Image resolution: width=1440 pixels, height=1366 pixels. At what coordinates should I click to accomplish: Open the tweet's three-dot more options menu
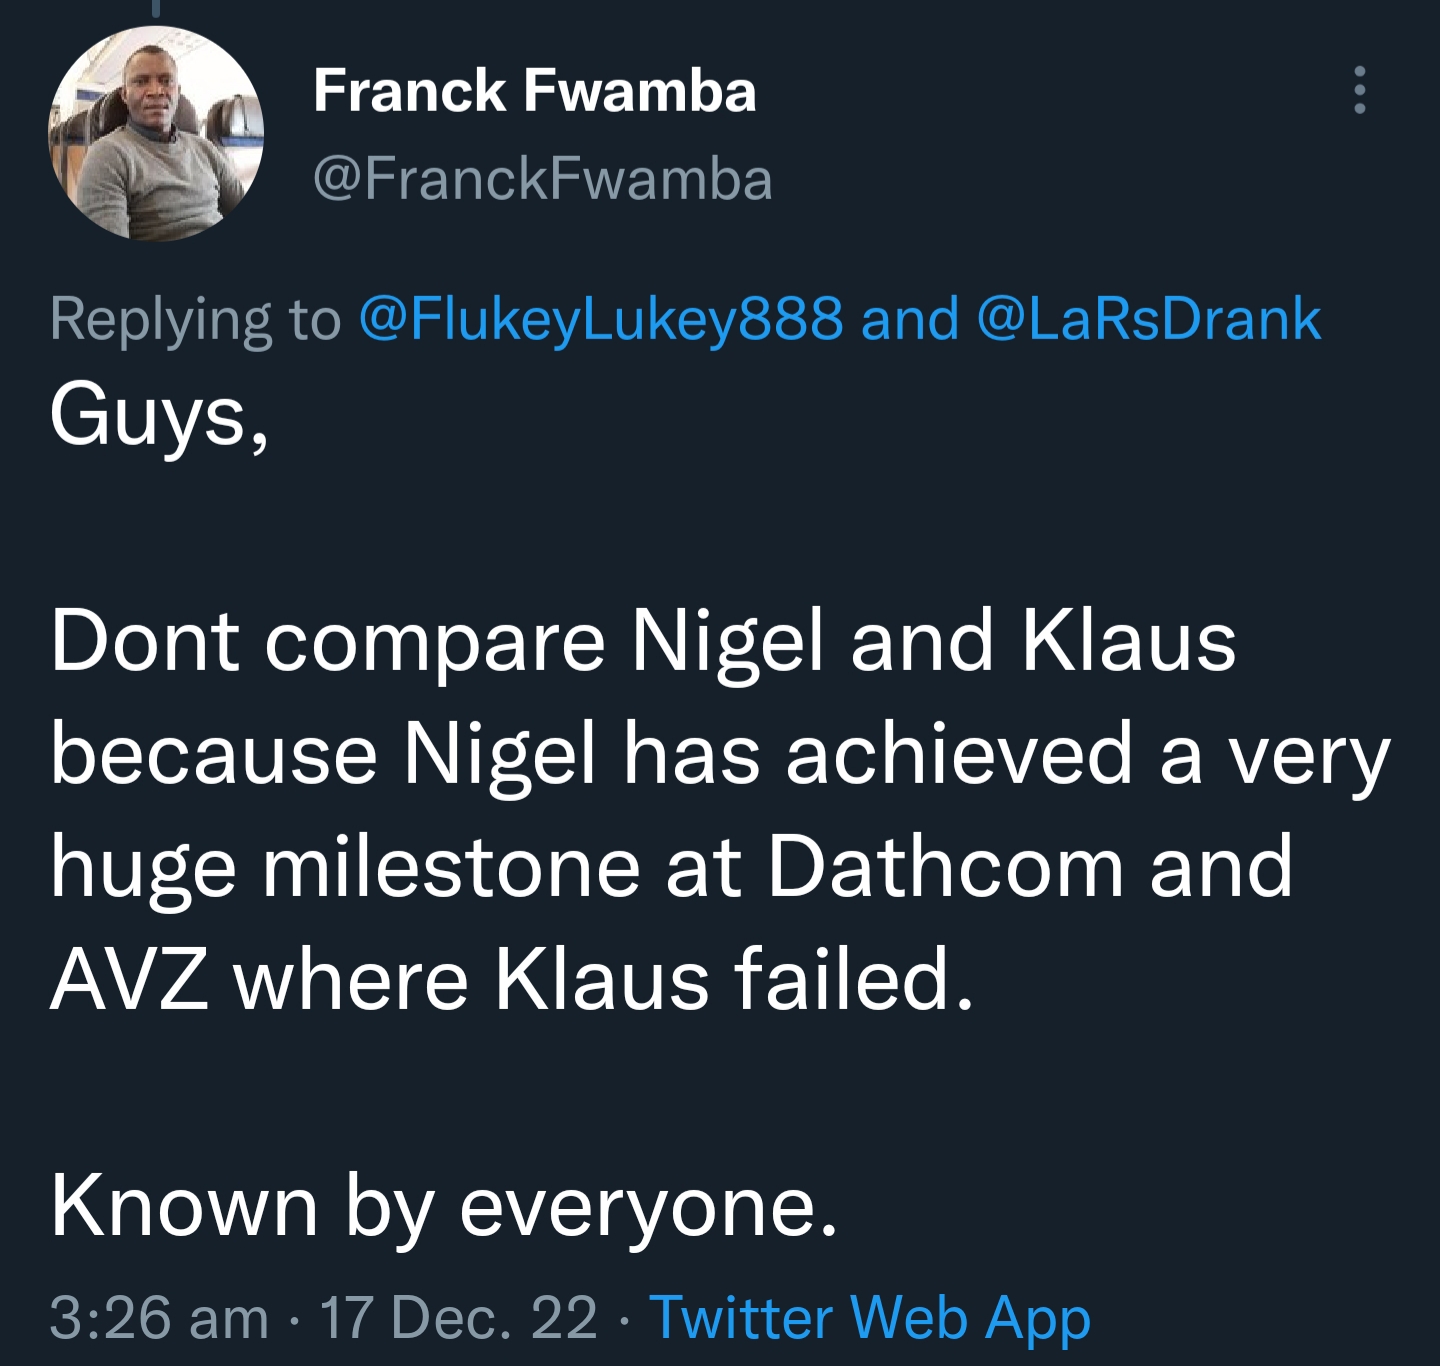[1359, 90]
